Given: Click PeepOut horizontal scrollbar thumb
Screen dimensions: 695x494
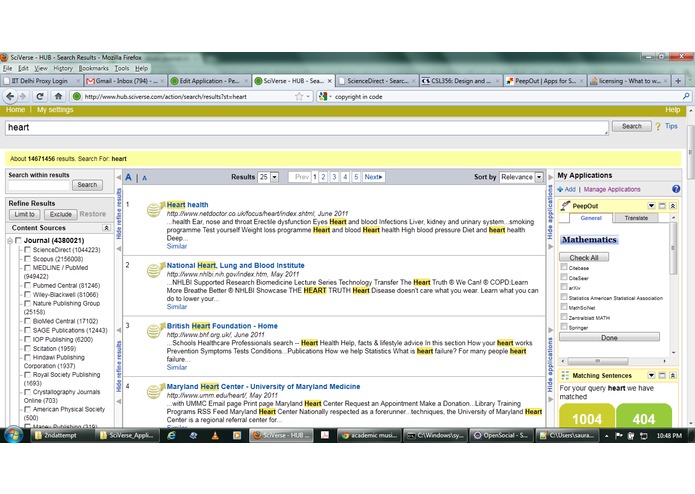Looking at the screenshot, I should (598, 361).
